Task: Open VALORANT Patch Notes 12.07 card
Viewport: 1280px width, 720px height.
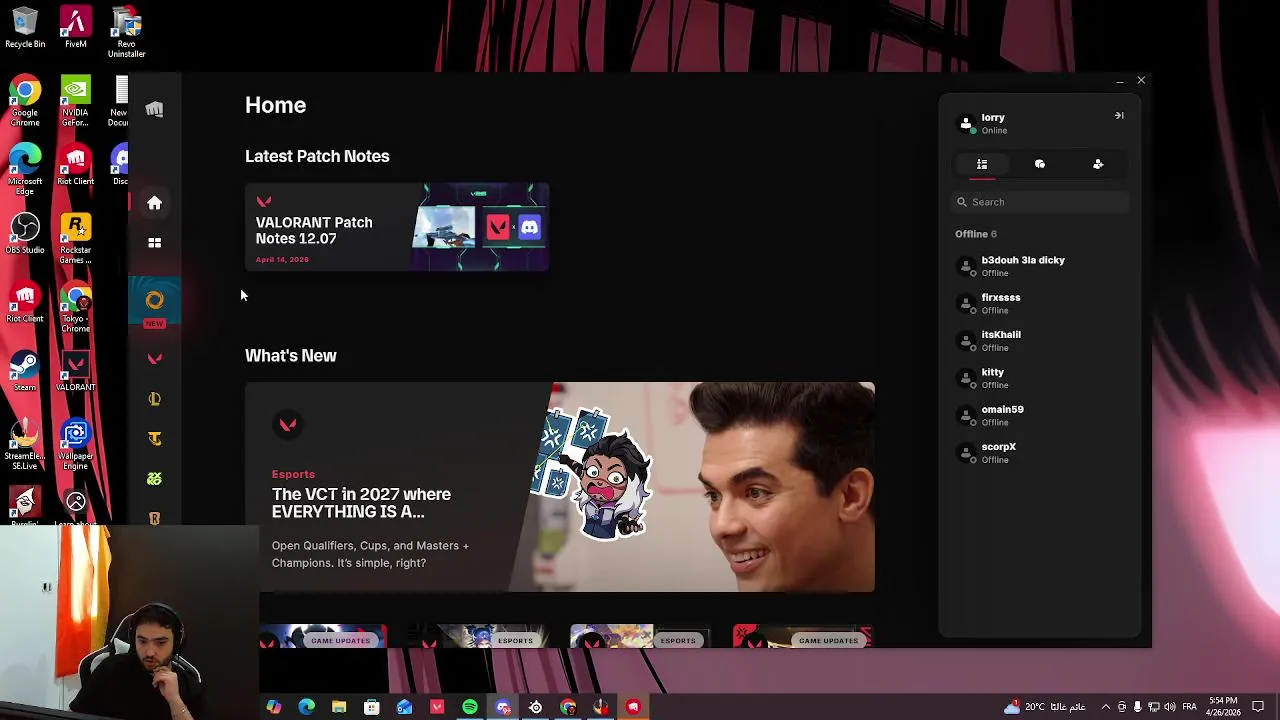Action: (397, 227)
